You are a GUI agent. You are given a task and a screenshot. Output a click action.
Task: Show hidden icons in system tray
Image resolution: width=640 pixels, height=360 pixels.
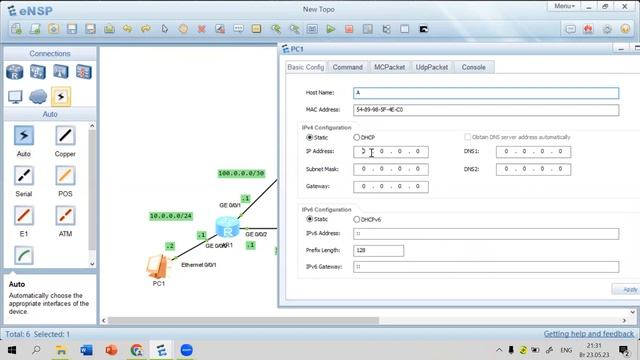coord(499,350)
